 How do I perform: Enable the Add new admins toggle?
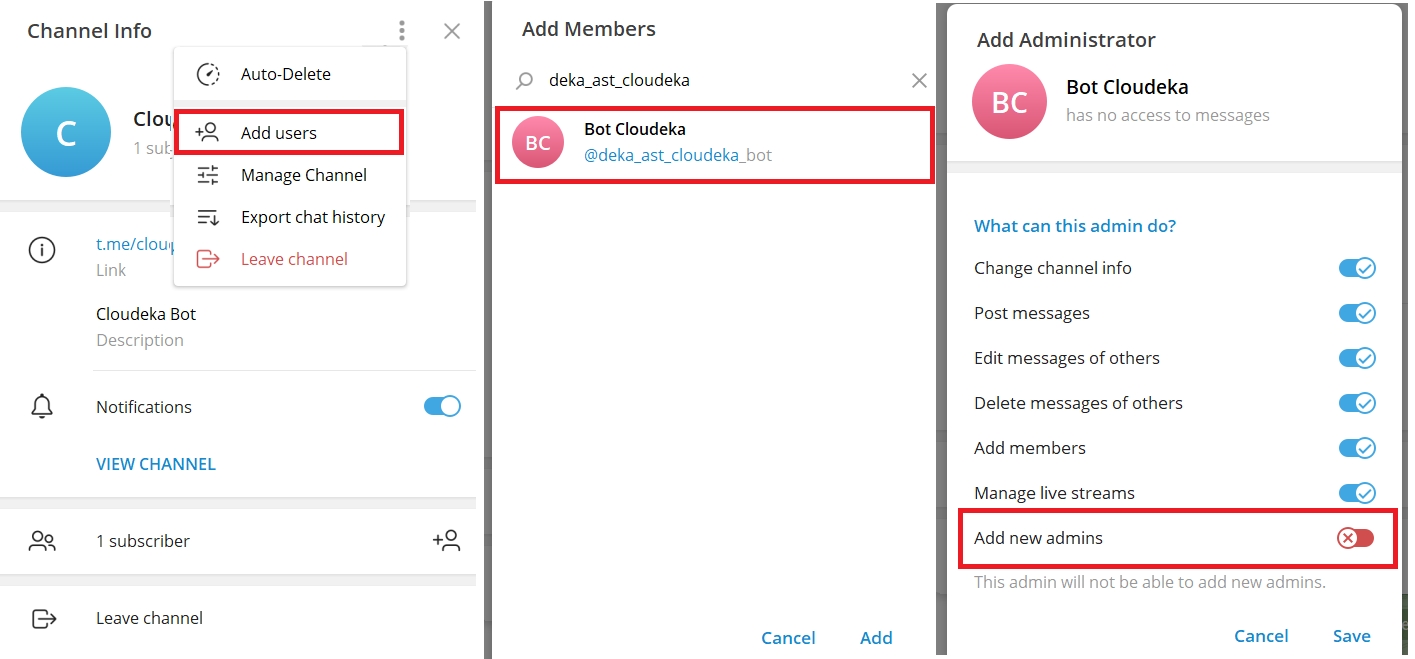[1356, 538]
